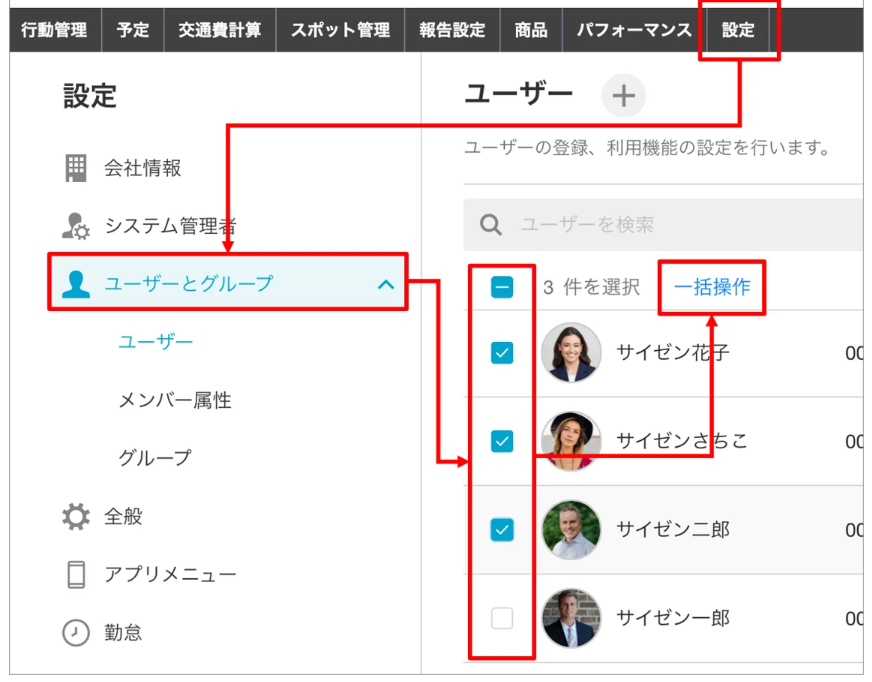
Task: Open 全般 settings
Action: [123, 516]
